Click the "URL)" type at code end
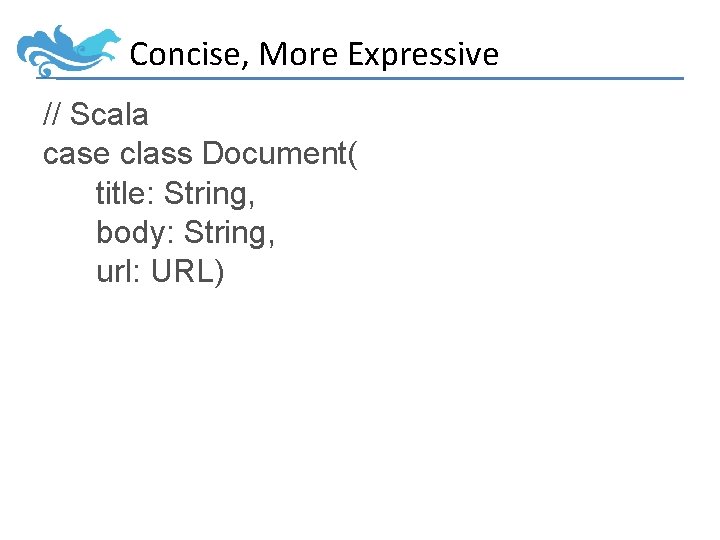Screen dimensions: 720x540 (188, 271)
